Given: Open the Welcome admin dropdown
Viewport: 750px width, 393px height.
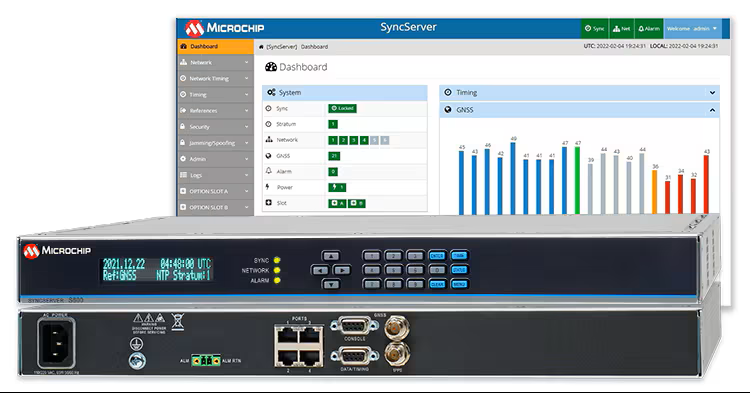Looking at the screenshot, I should coord(693,29).
